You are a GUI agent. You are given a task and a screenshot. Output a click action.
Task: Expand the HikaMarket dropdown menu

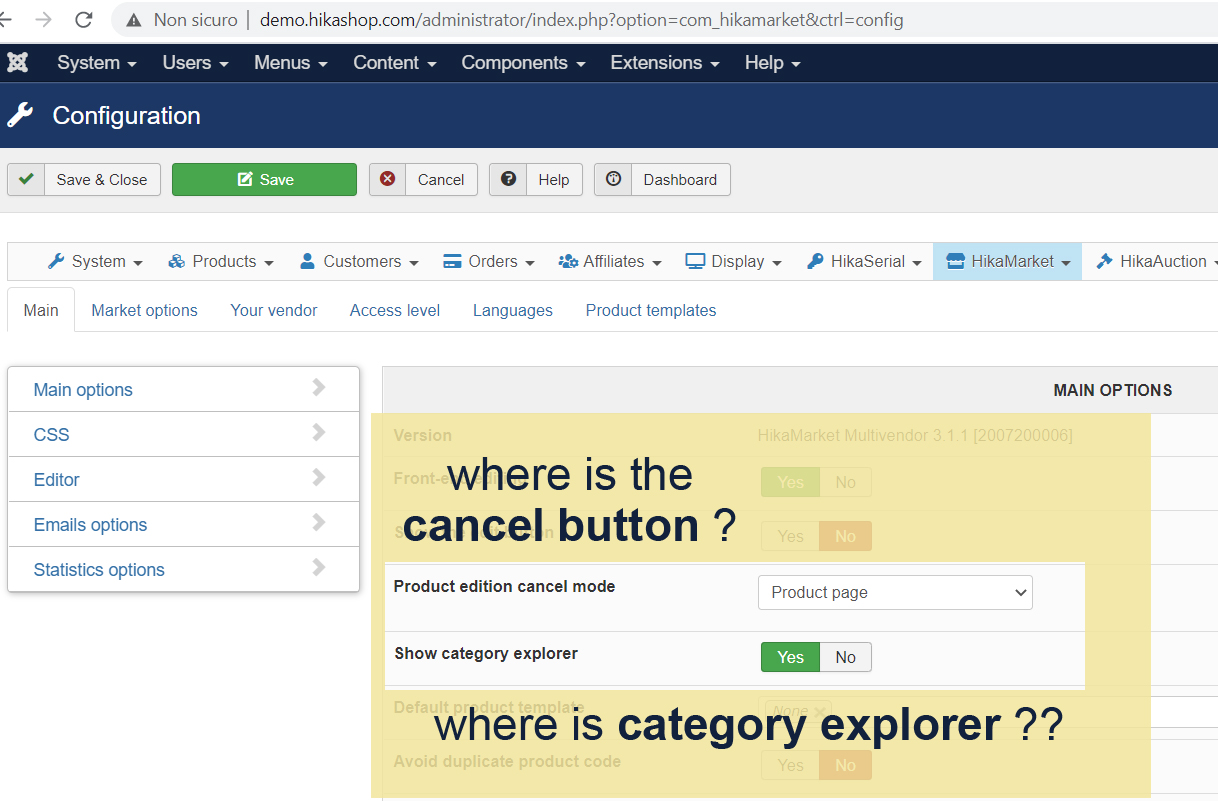point(1008,261)
